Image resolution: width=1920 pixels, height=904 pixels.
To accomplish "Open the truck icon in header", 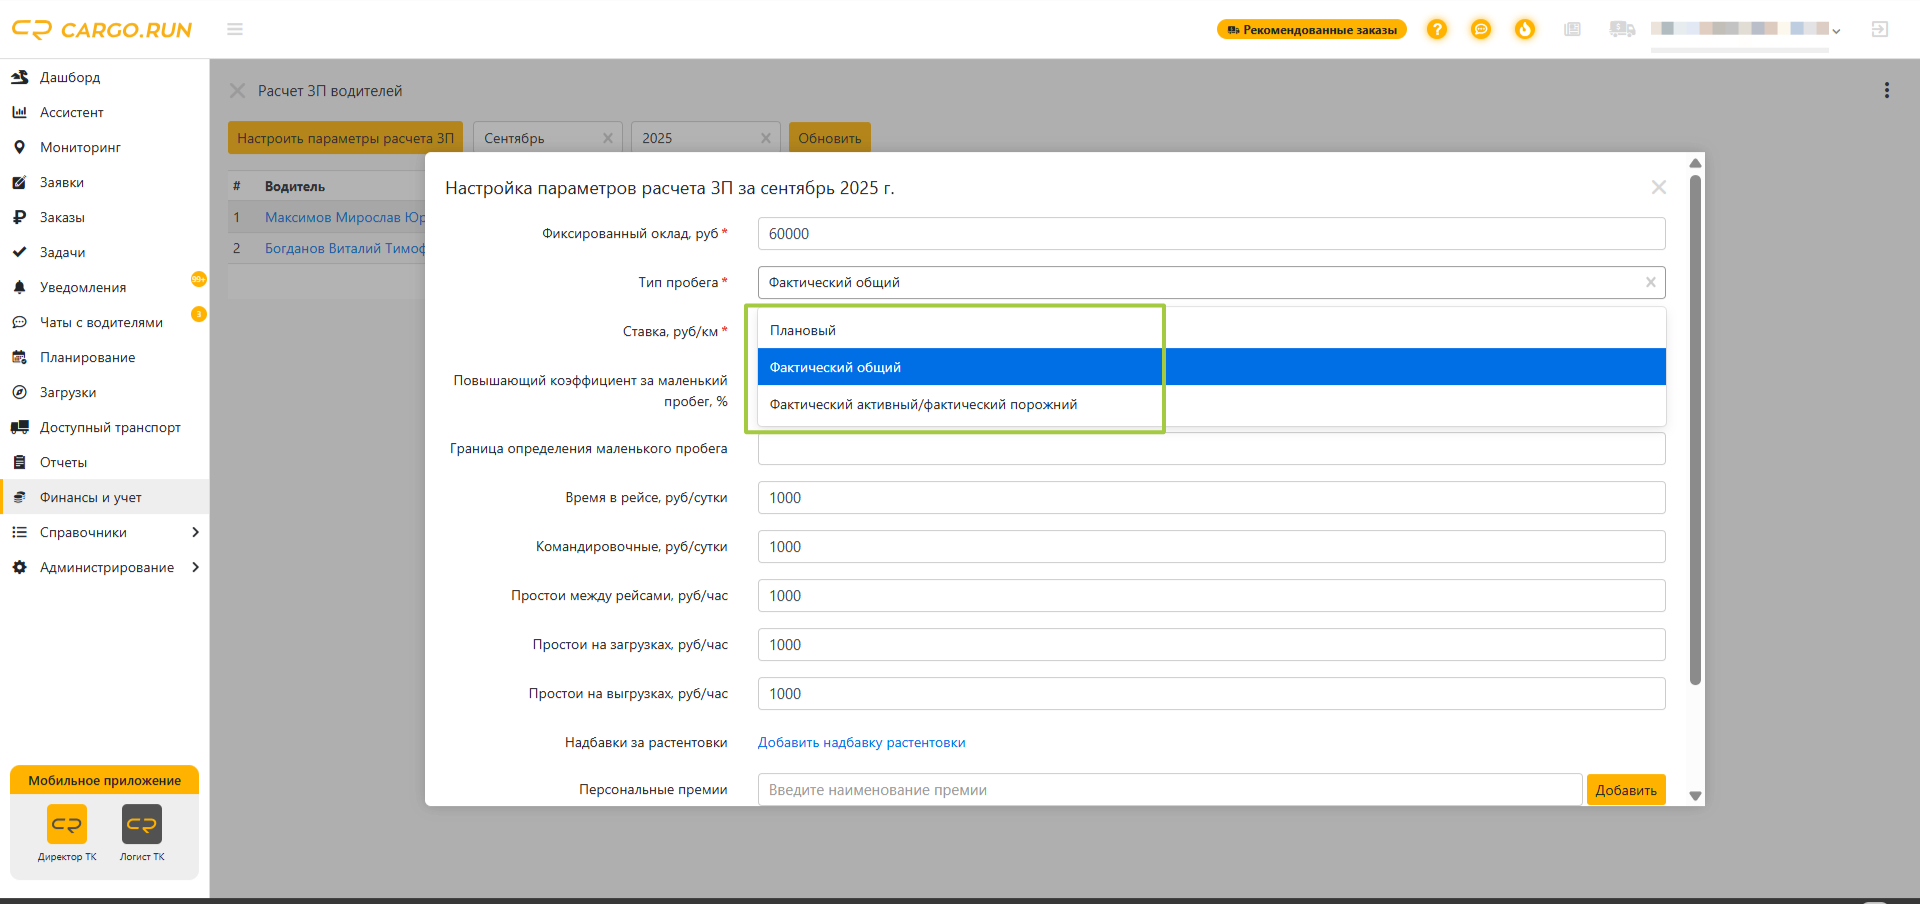I will pos(1622,30).
